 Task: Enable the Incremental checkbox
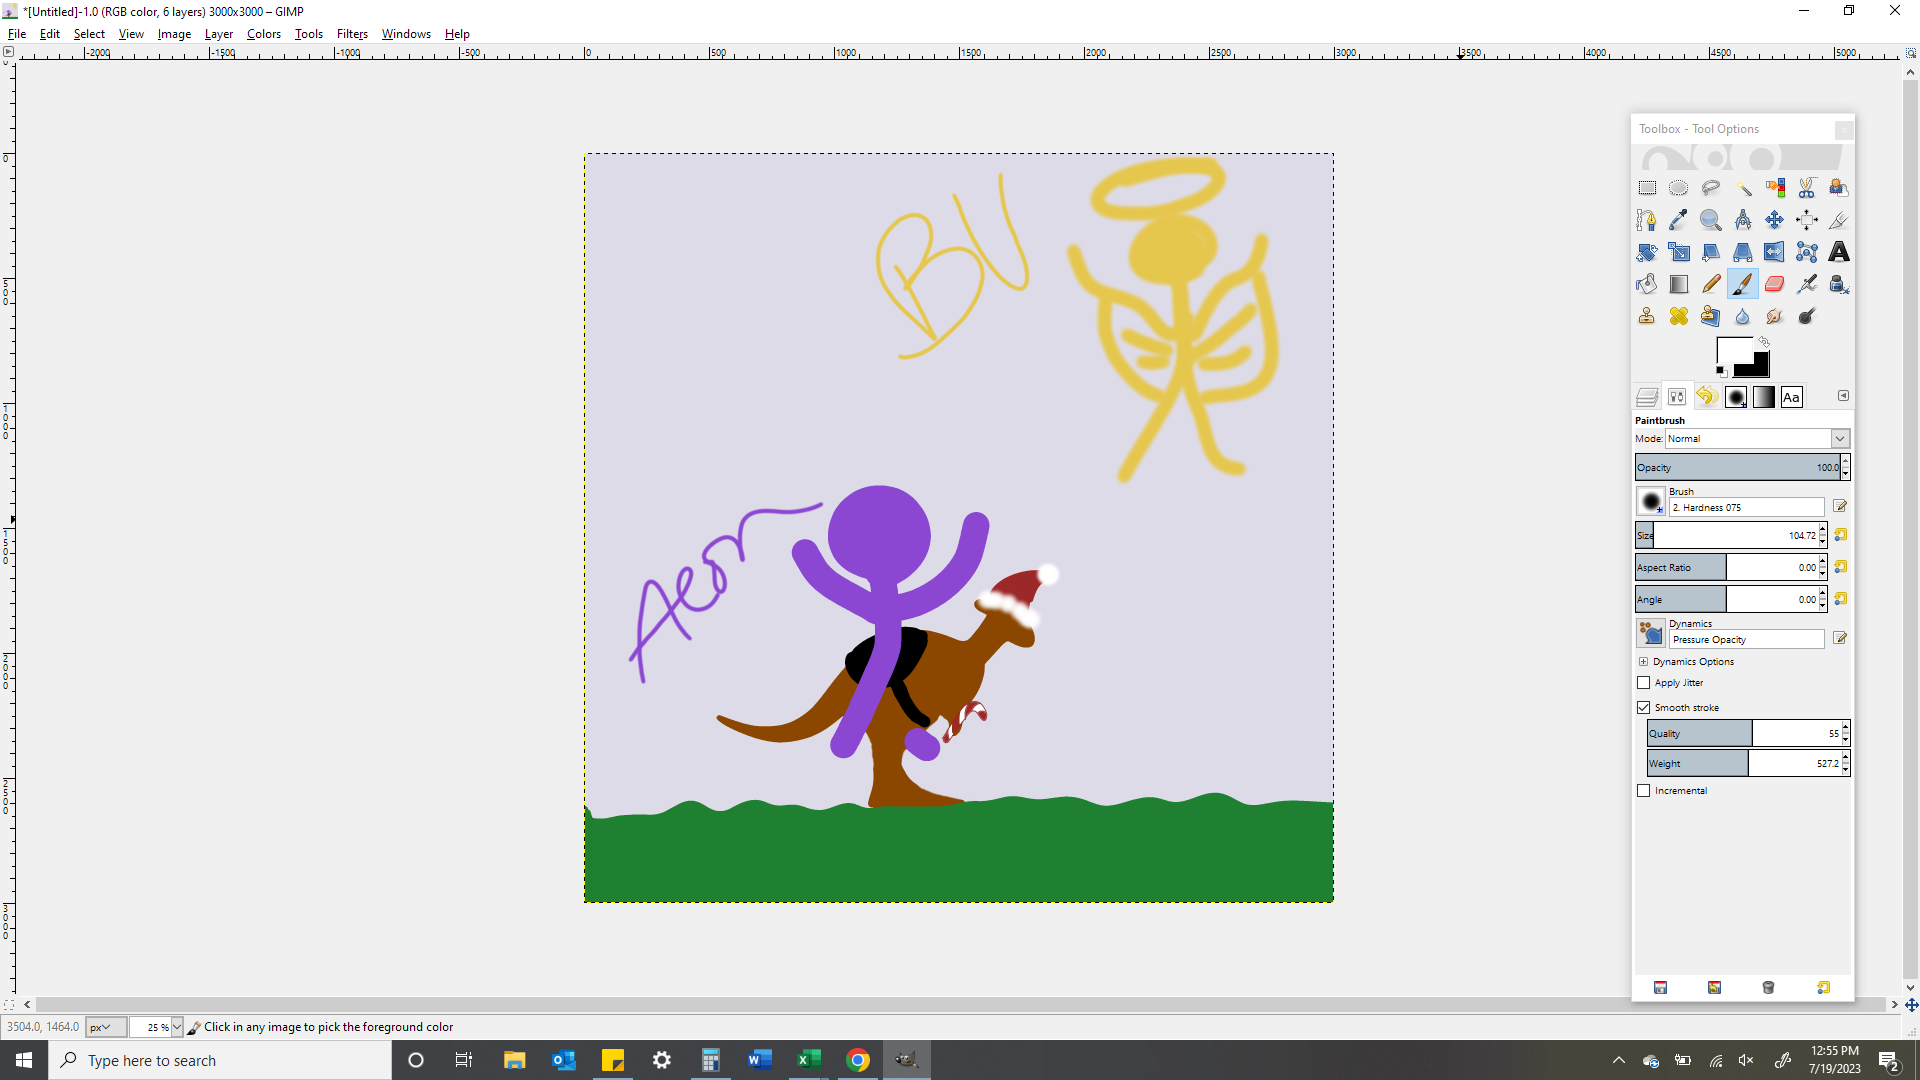(1644, 791)
